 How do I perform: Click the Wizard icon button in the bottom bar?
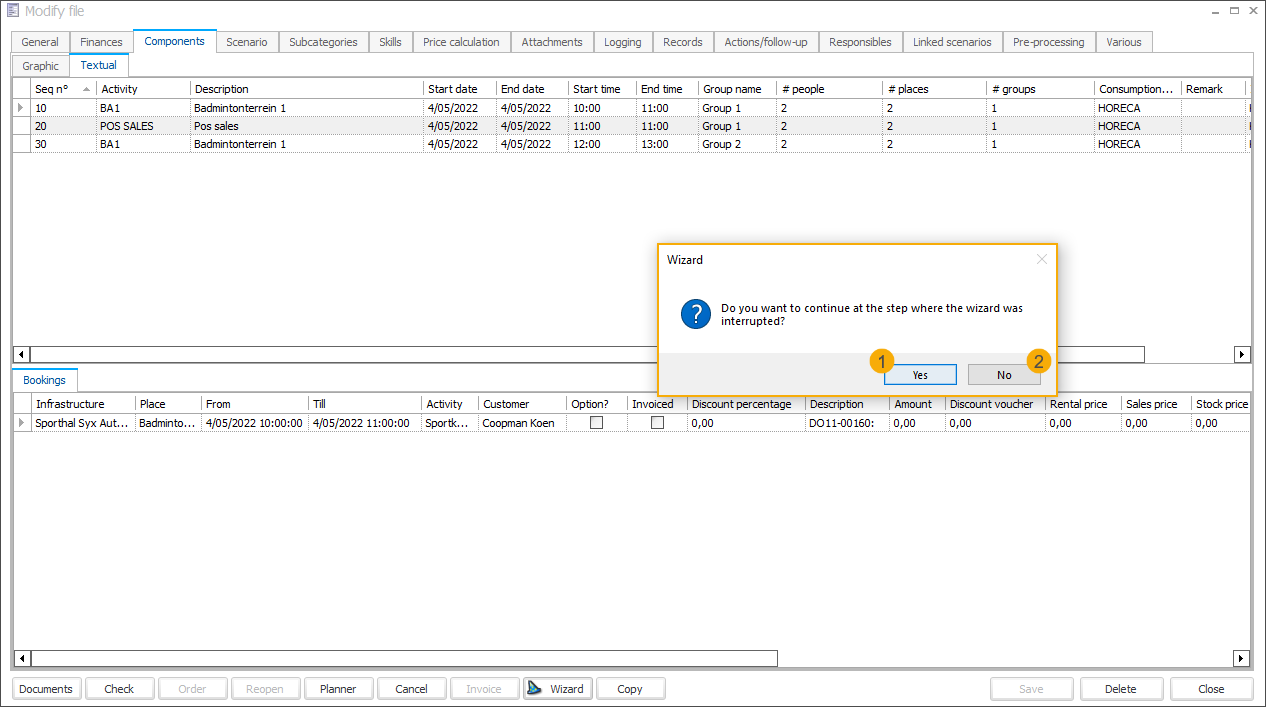point(557,689)
